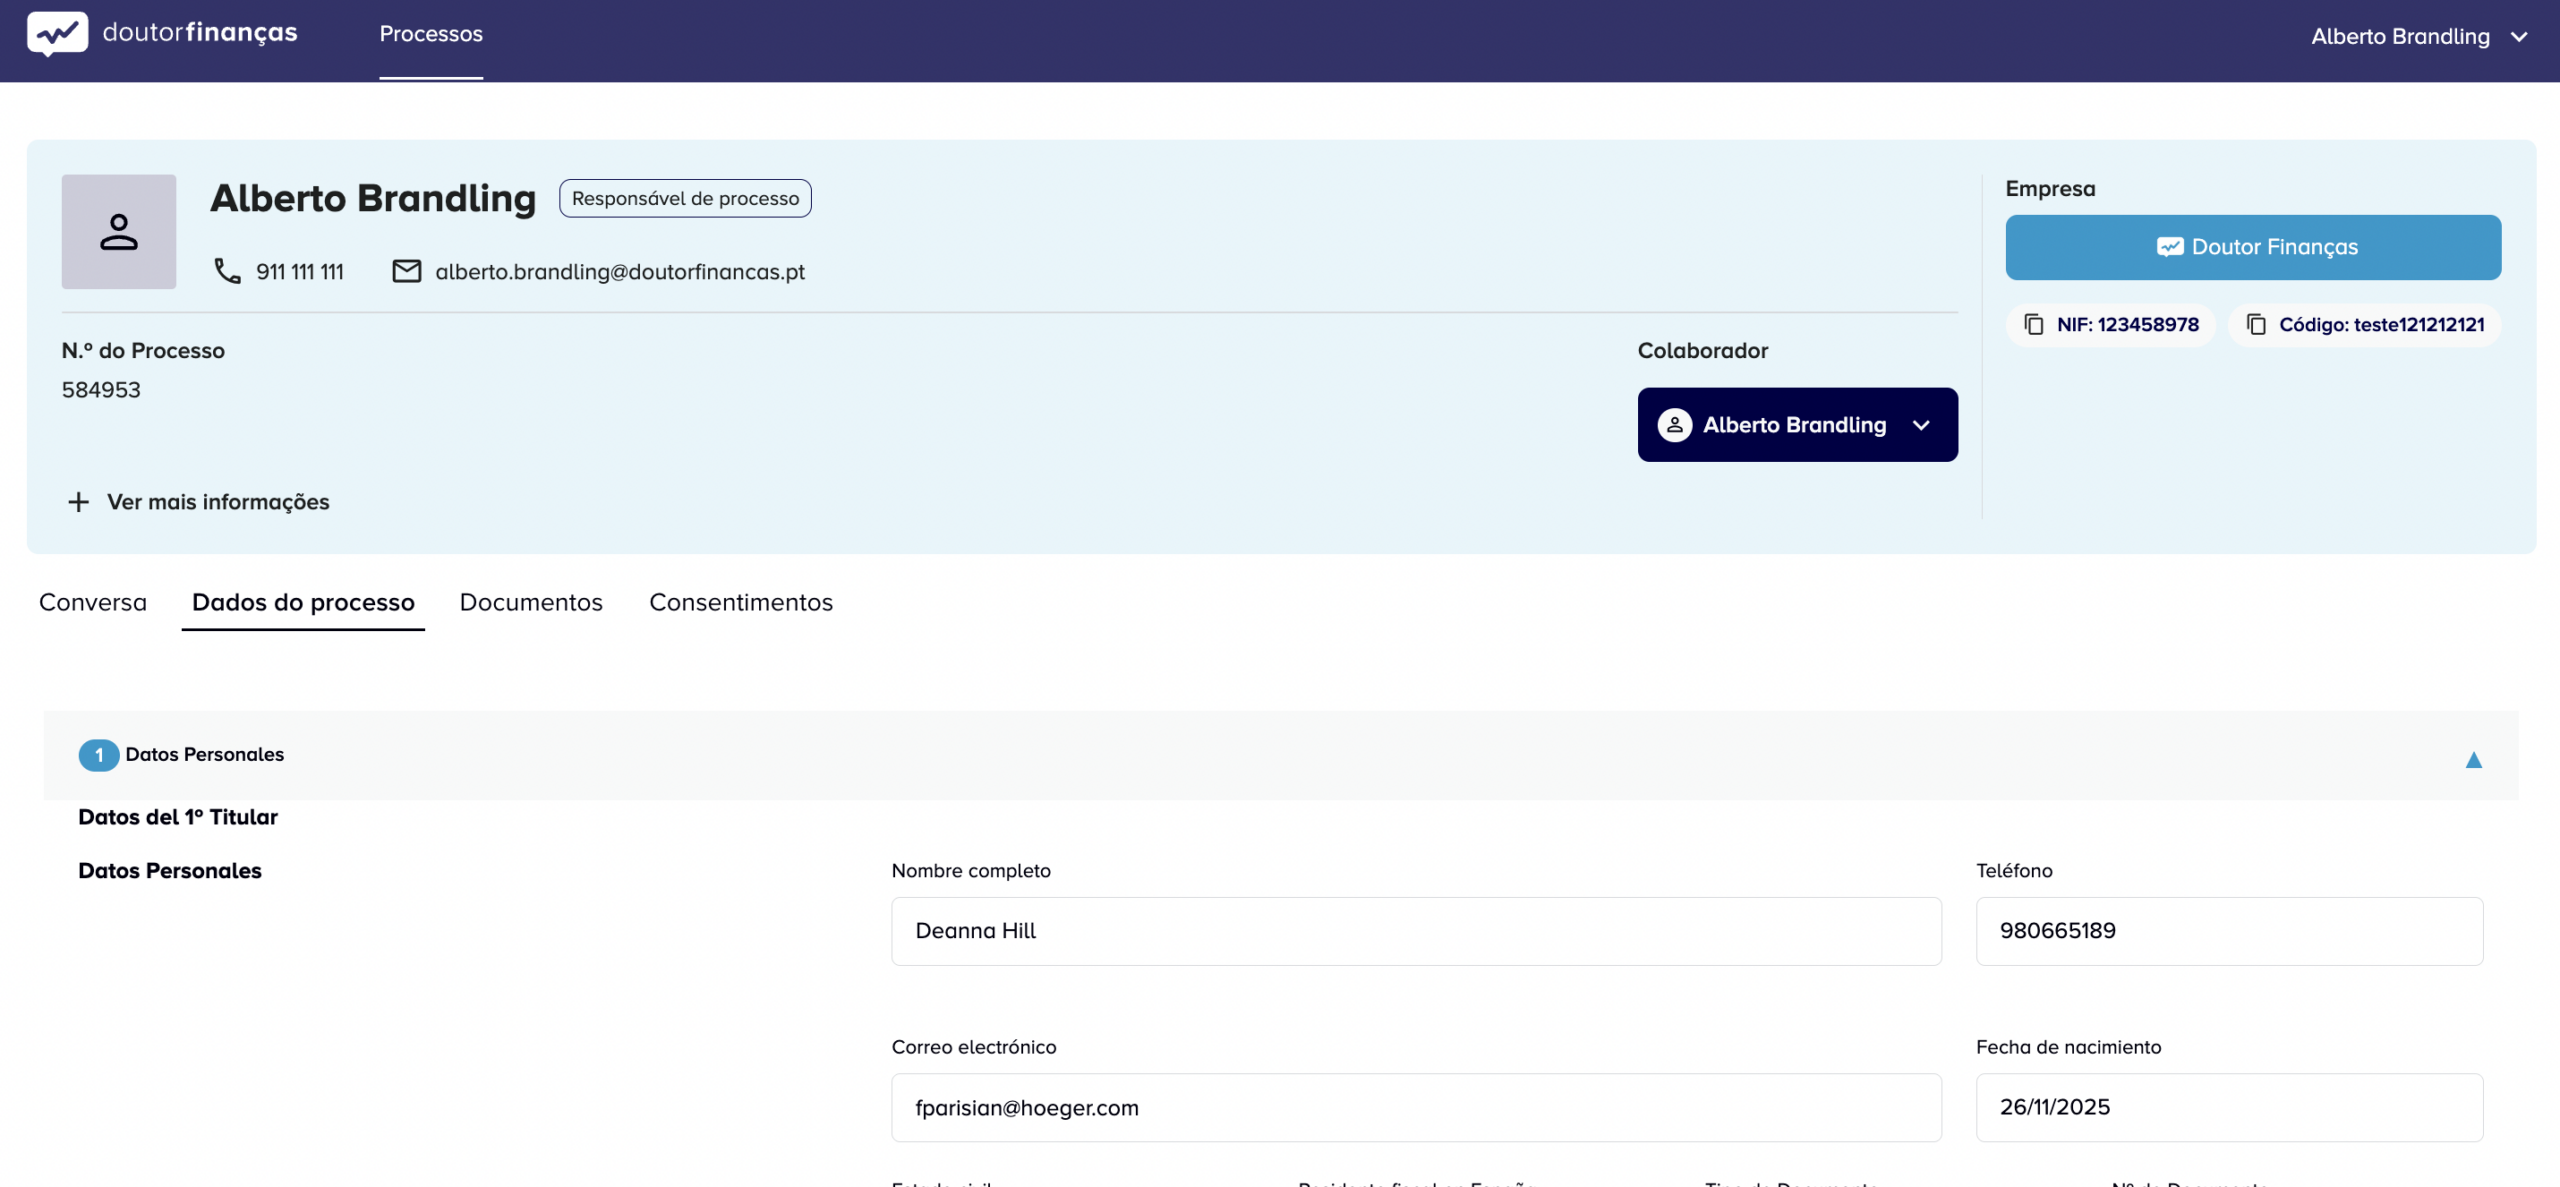
Task: Copy the Código teste121212121 using its copy icon
Action: [2257, 324]
